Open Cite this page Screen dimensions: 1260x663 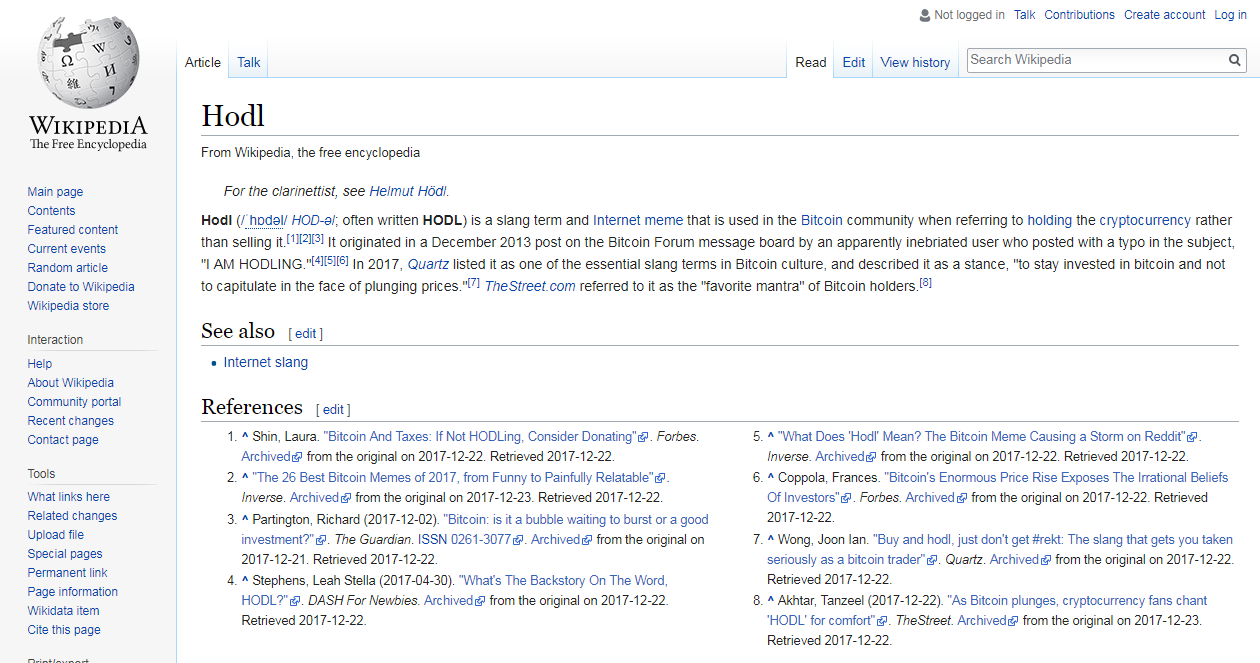tap(64, 630)
